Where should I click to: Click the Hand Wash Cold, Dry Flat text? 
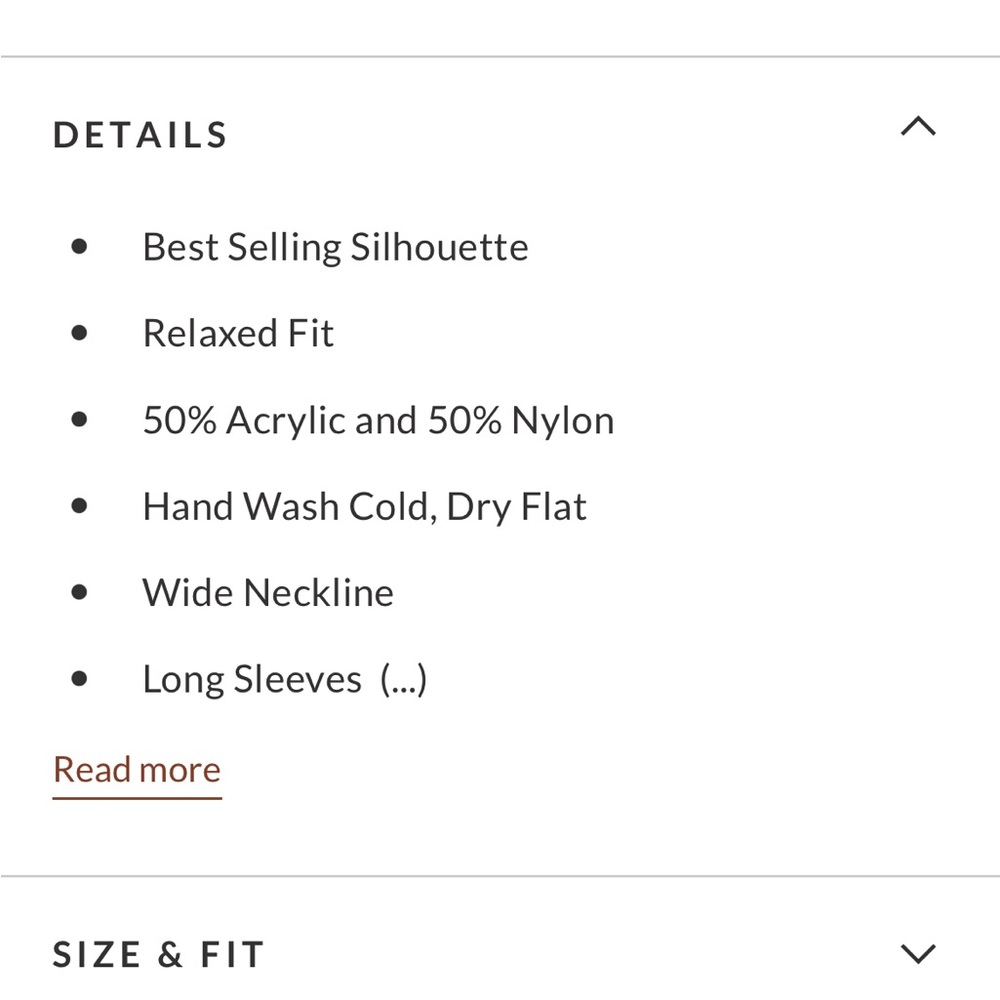[364, 507]
